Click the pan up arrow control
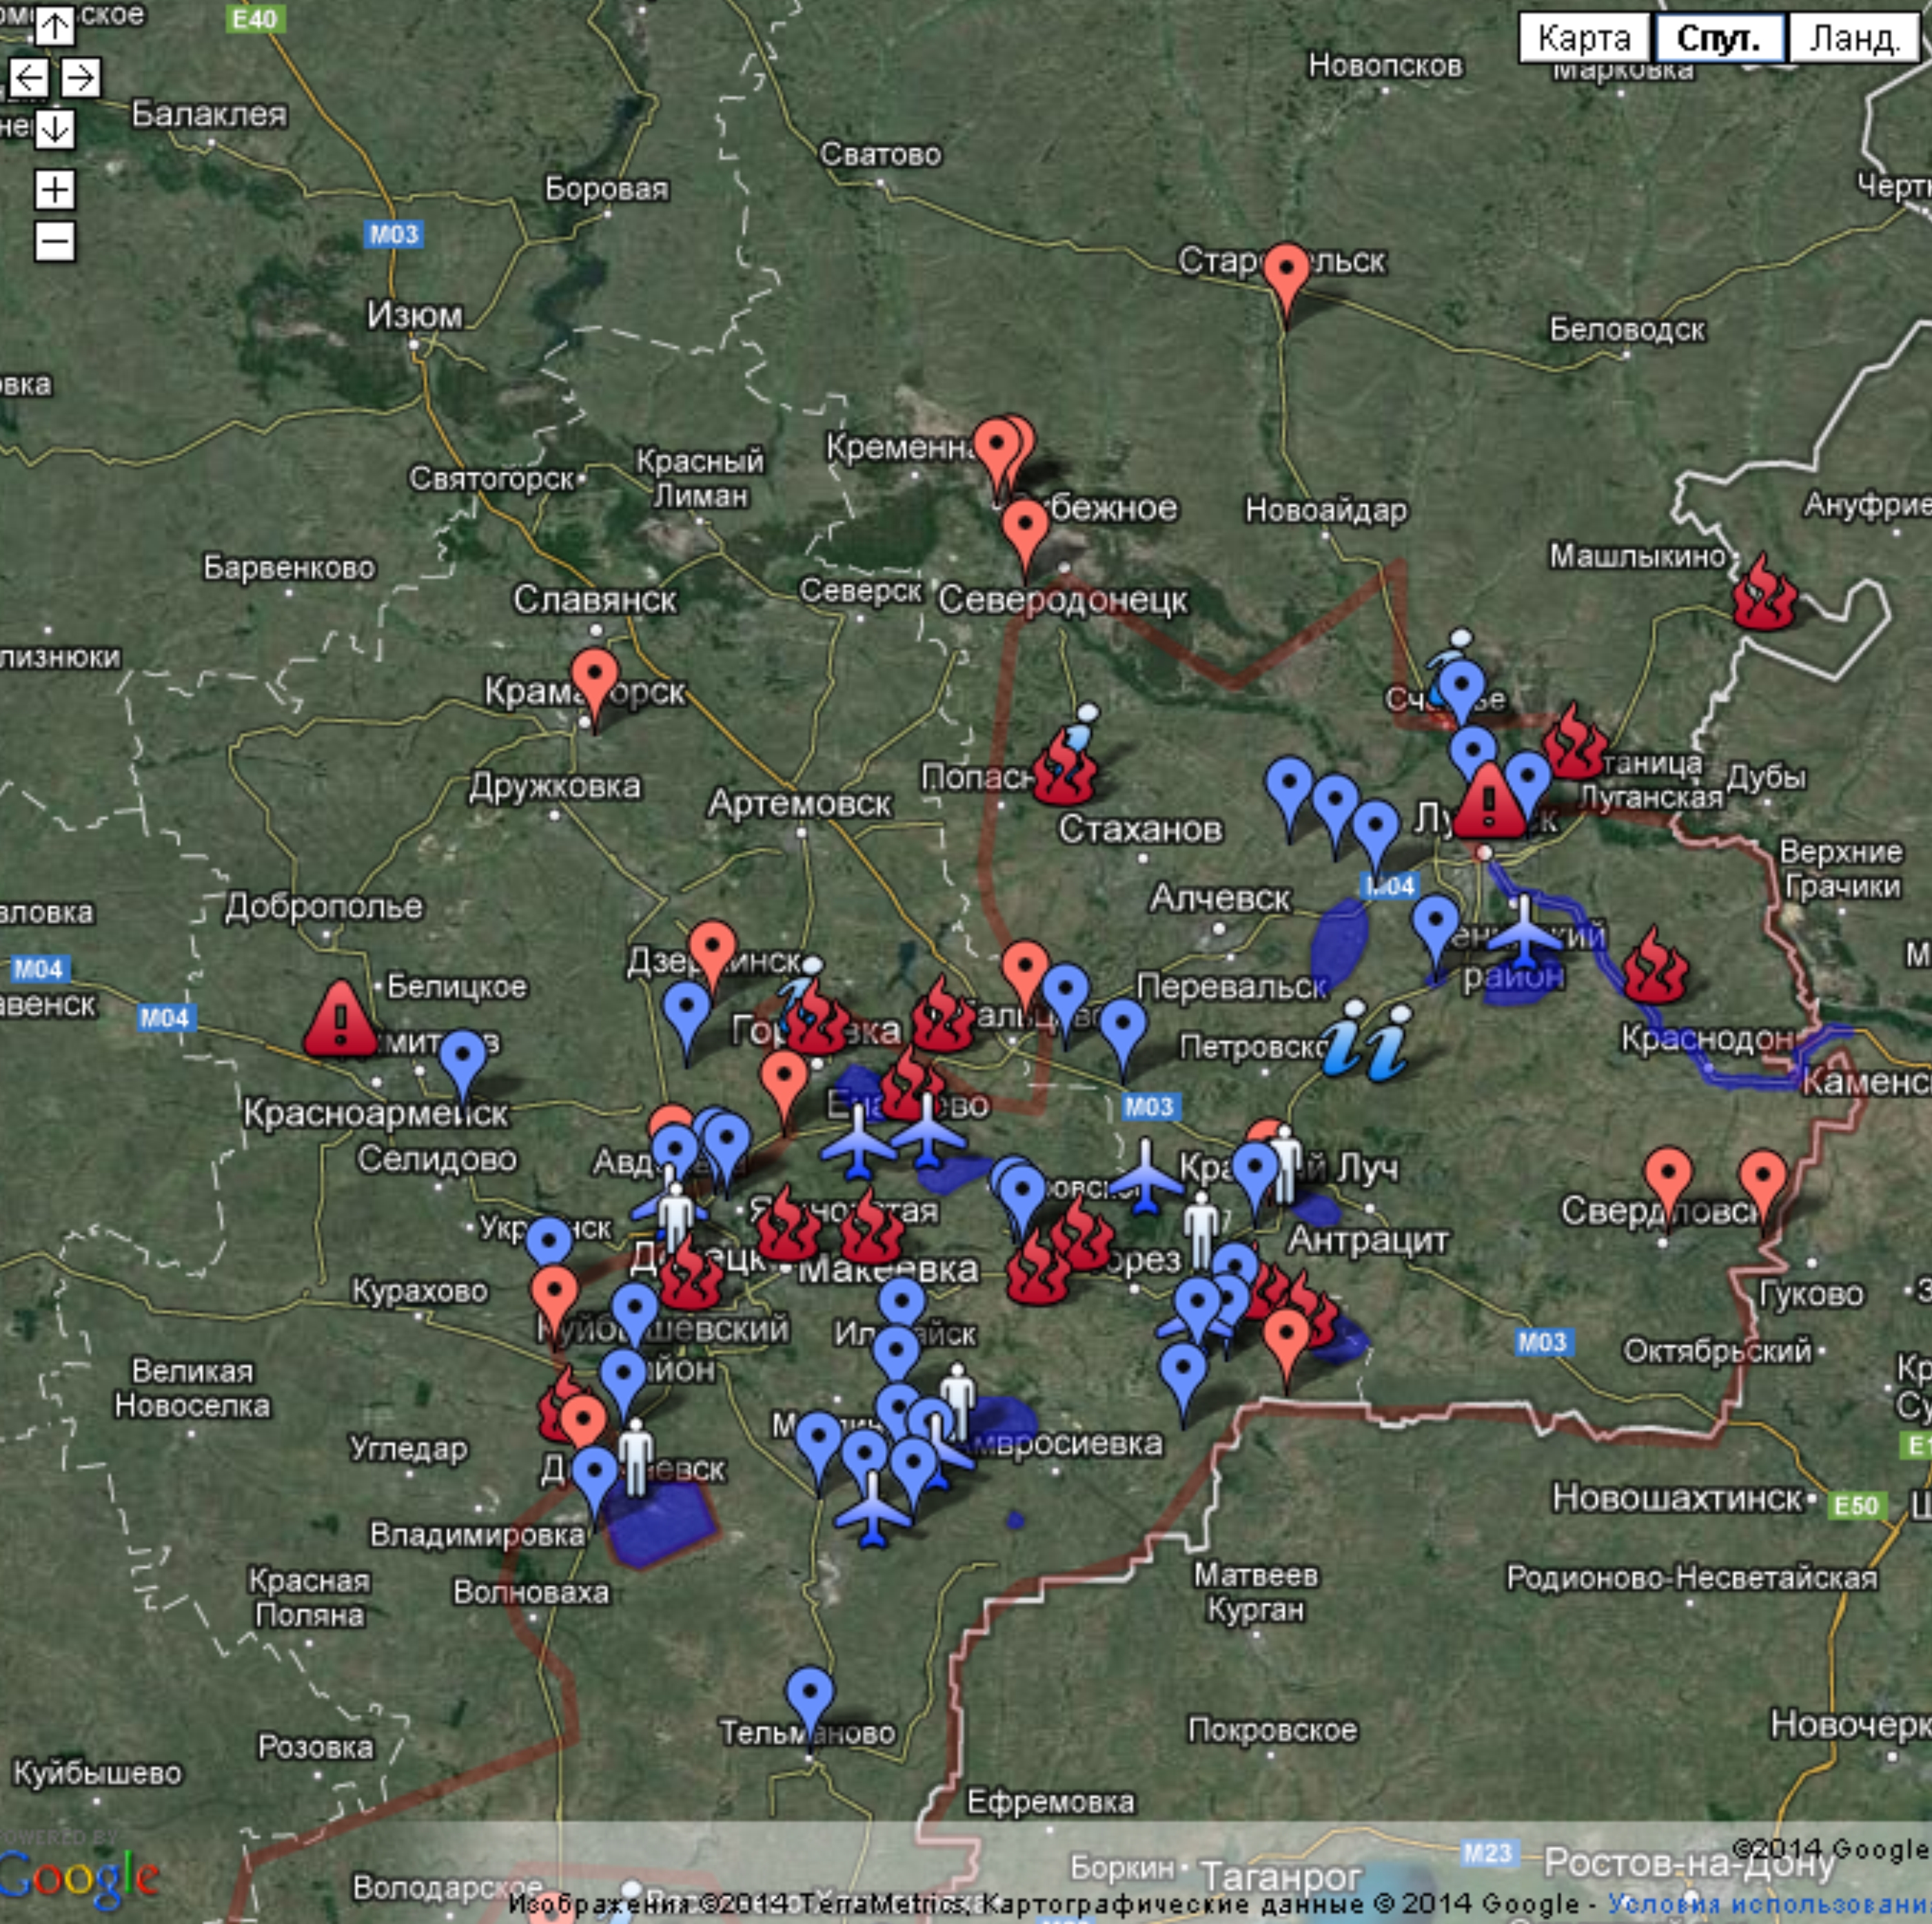This screenshot has height=1924, width=1932. (55, 26)
